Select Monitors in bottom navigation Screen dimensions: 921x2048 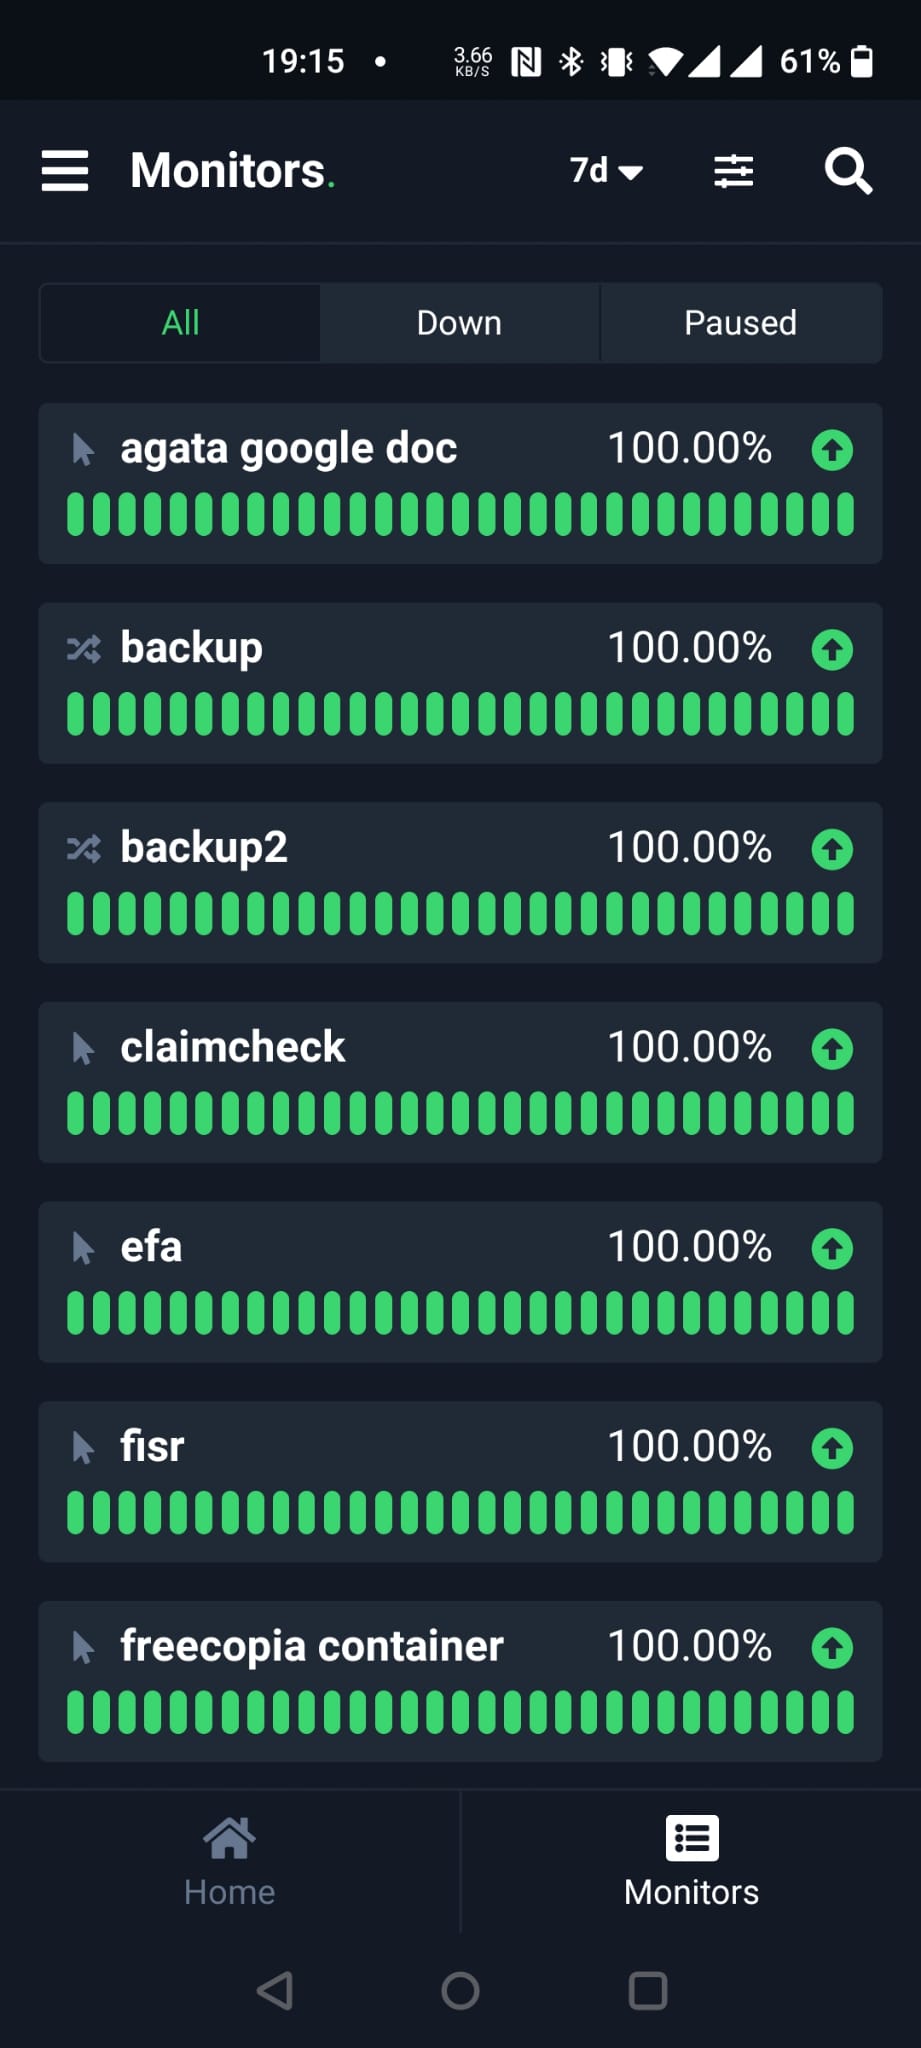(x=691, y=1862)
